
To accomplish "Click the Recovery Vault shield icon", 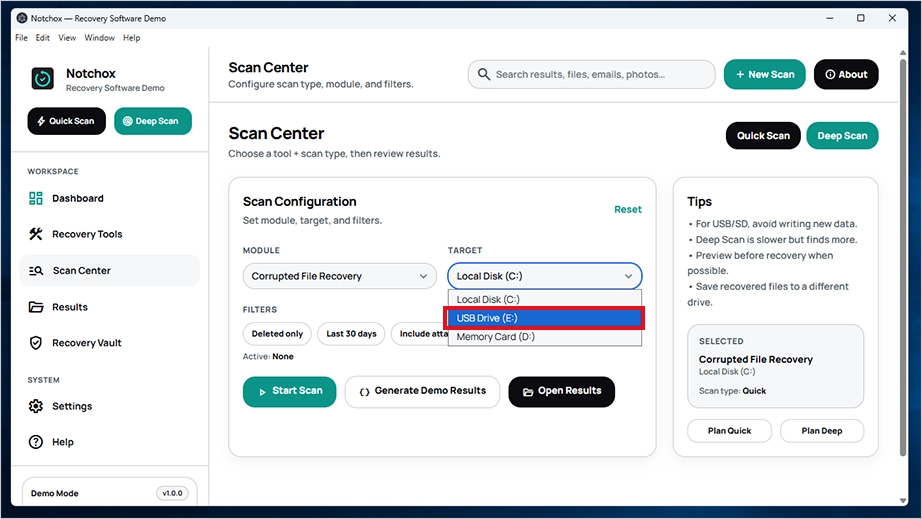I will click(x=36, y=343).
